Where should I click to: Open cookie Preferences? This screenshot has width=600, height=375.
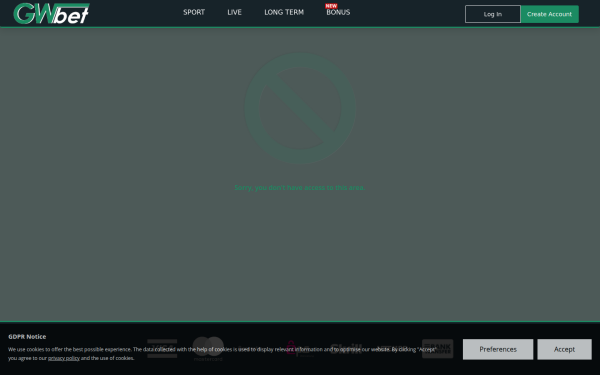[498, 349]
